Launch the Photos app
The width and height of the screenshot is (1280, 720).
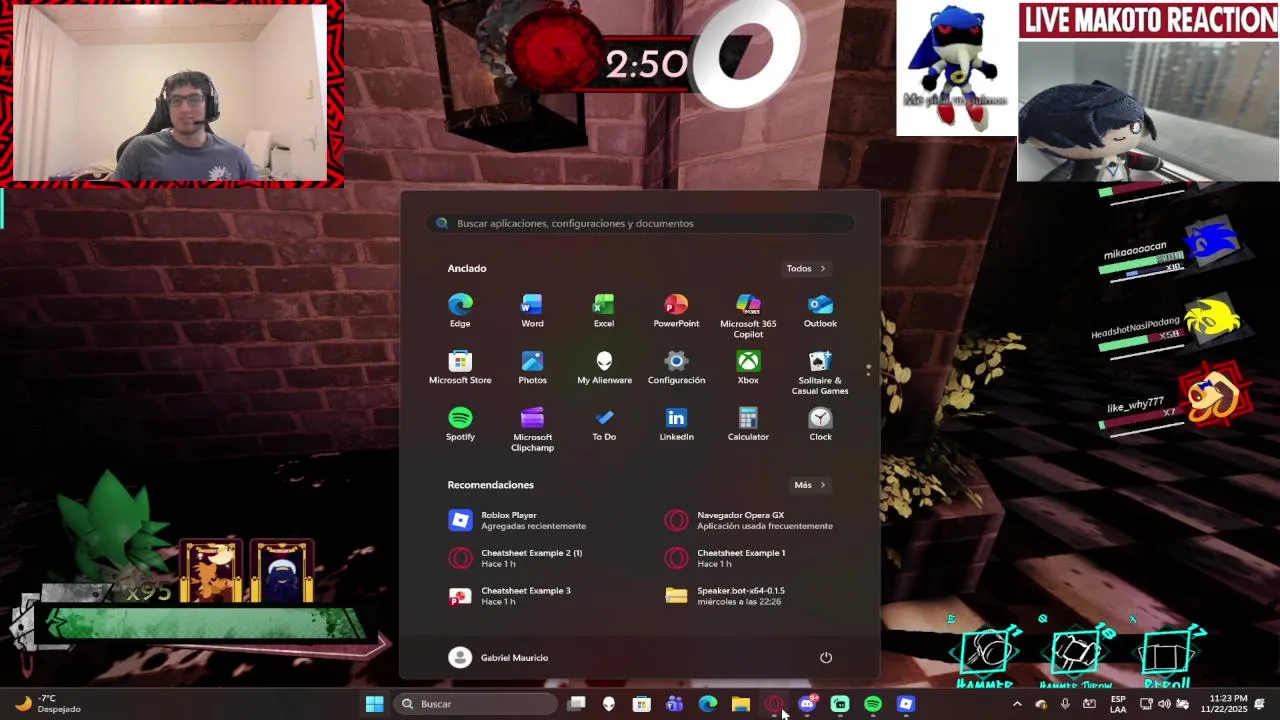click(532, 367)
